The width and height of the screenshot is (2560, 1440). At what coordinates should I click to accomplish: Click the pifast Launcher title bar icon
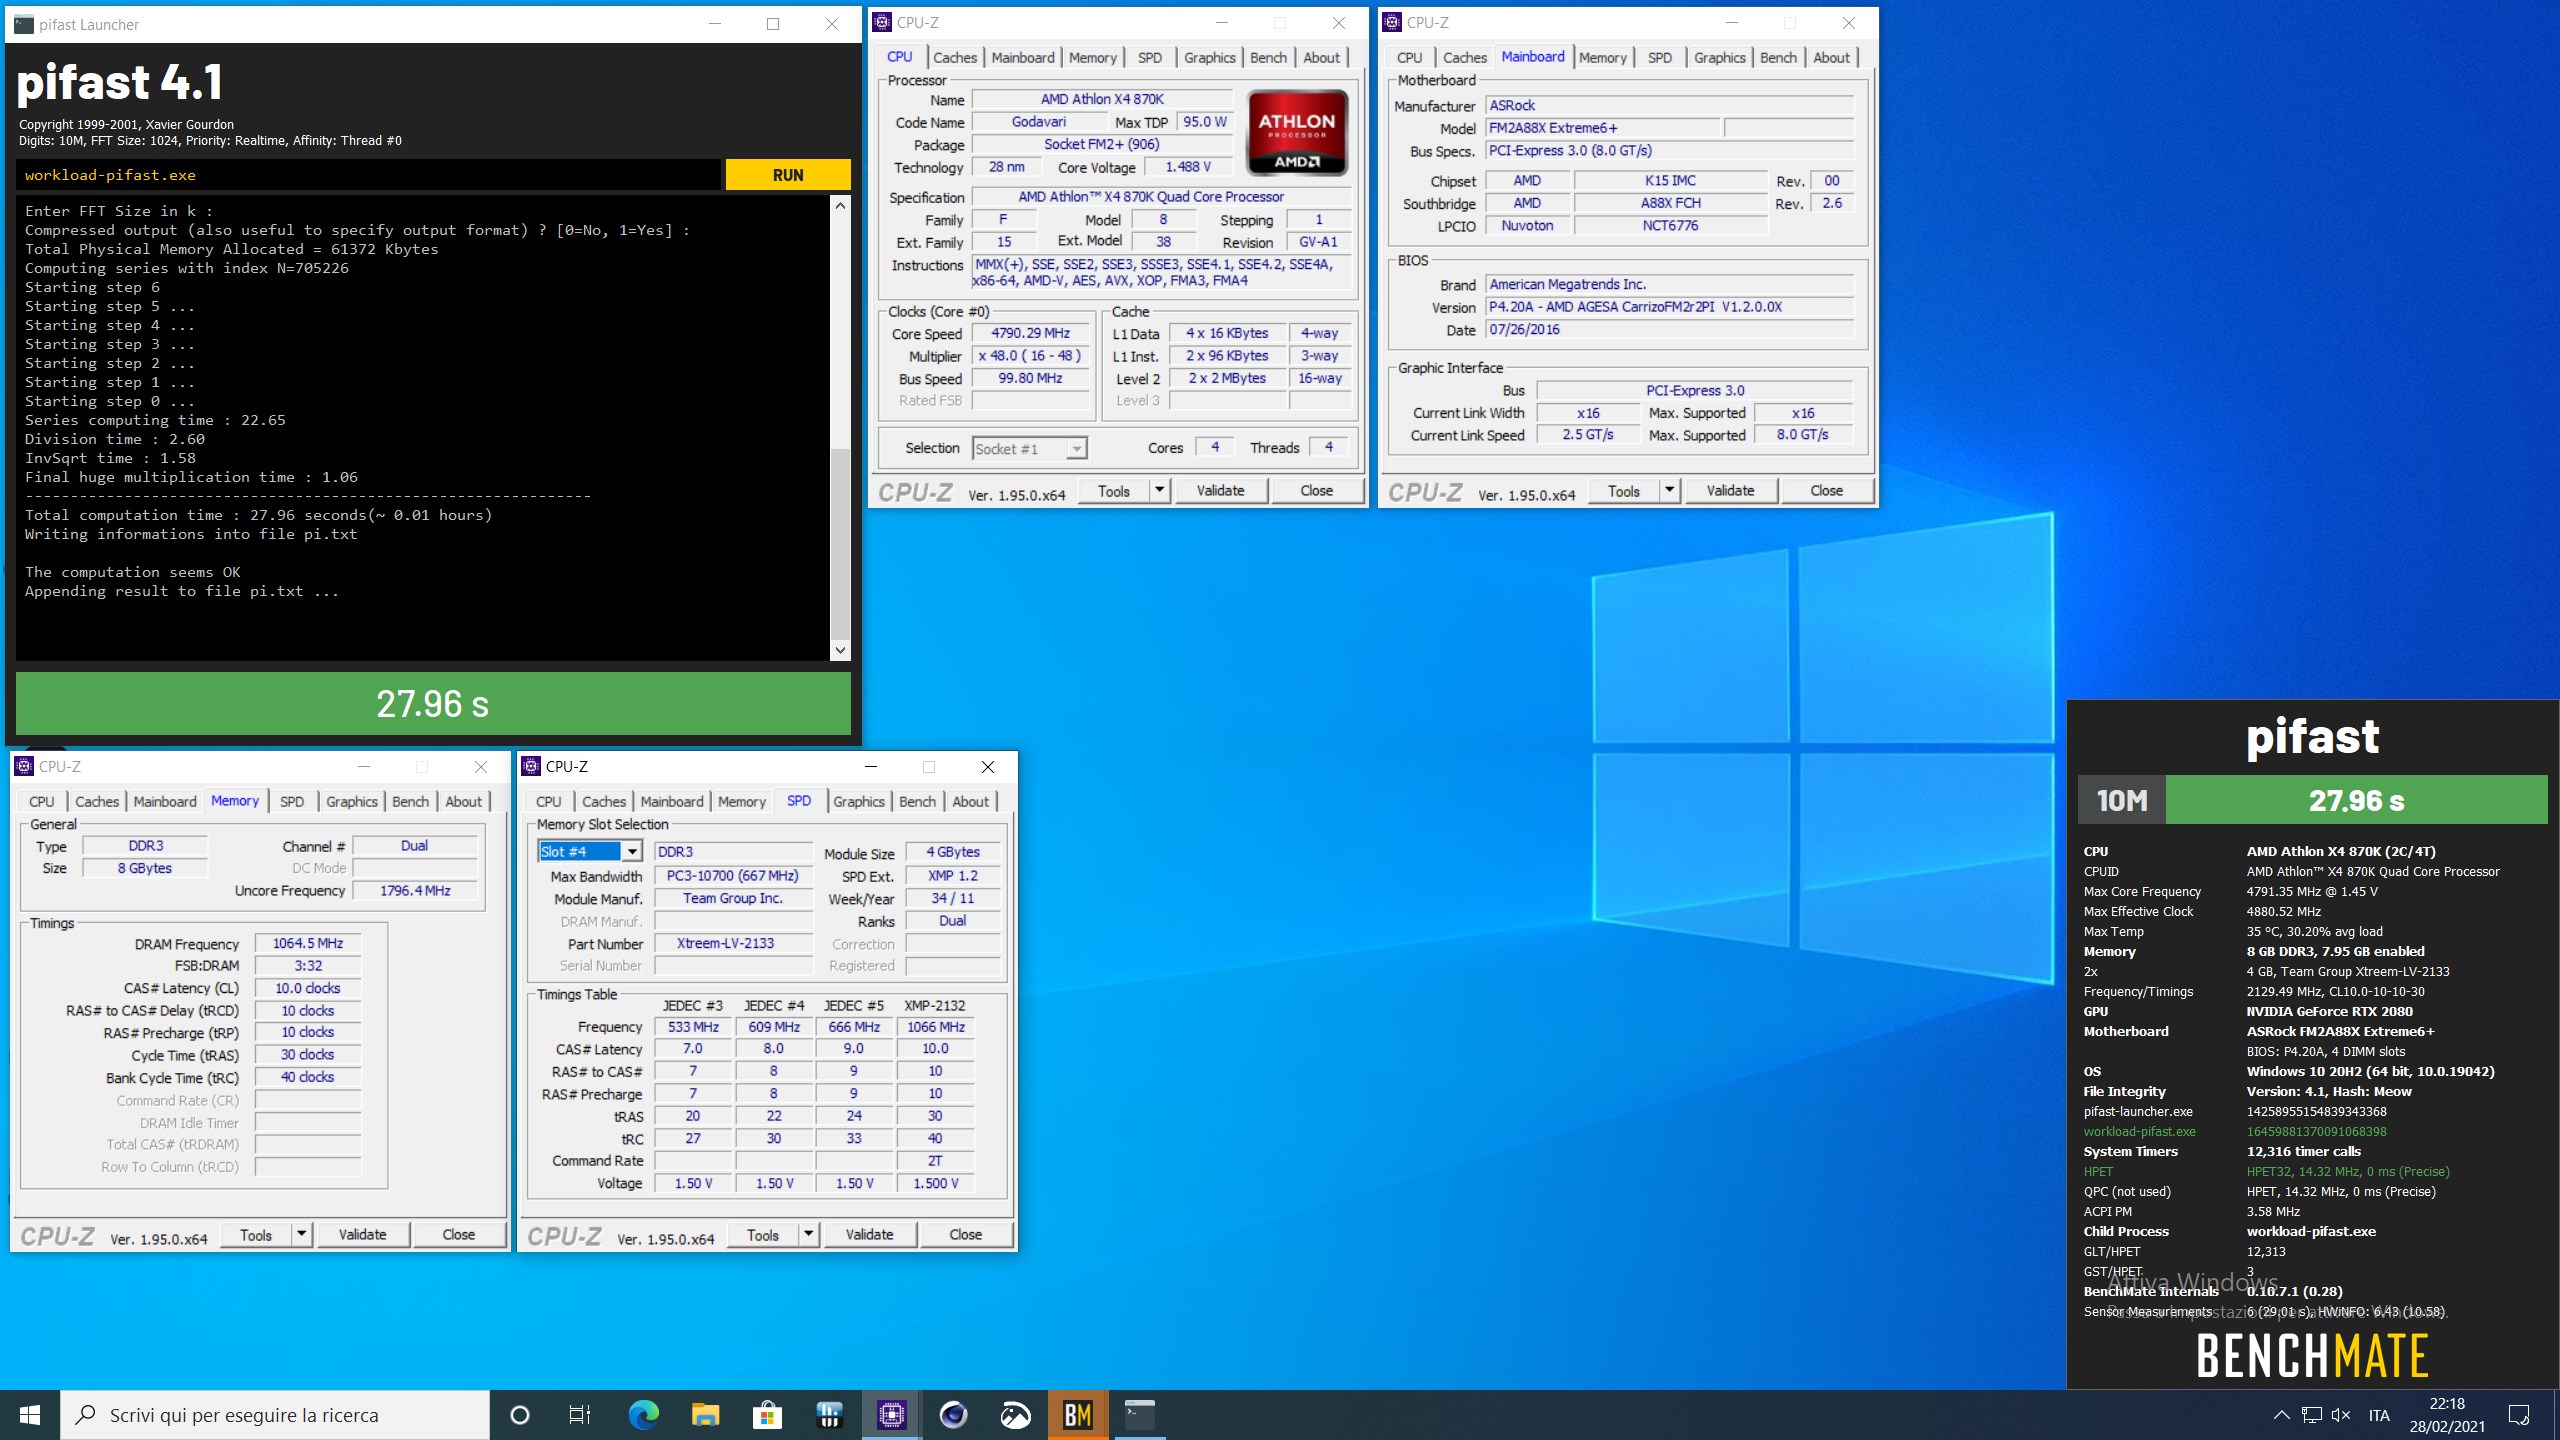pos(24,24)
